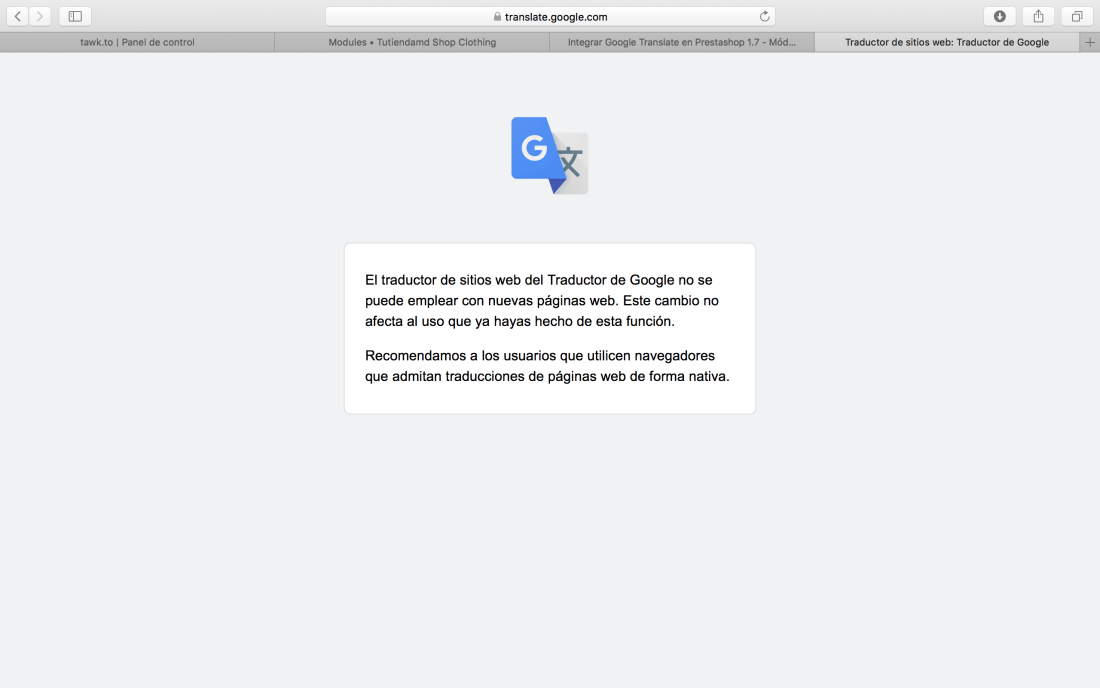The width and height of the screenshot is (1100, 688).
Task: Go forward to the next page
Action: pyautogui.click(x=40, y=16)
